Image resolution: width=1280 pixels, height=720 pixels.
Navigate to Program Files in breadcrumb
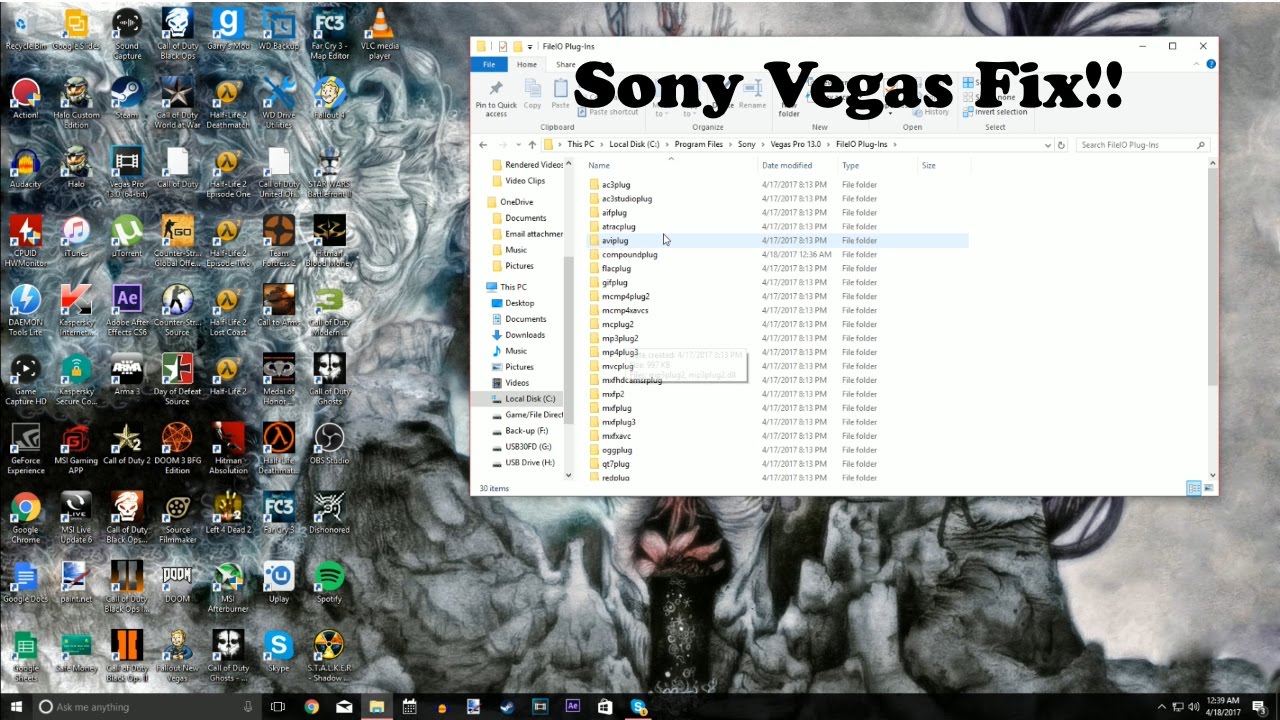[x=699, y=145]
